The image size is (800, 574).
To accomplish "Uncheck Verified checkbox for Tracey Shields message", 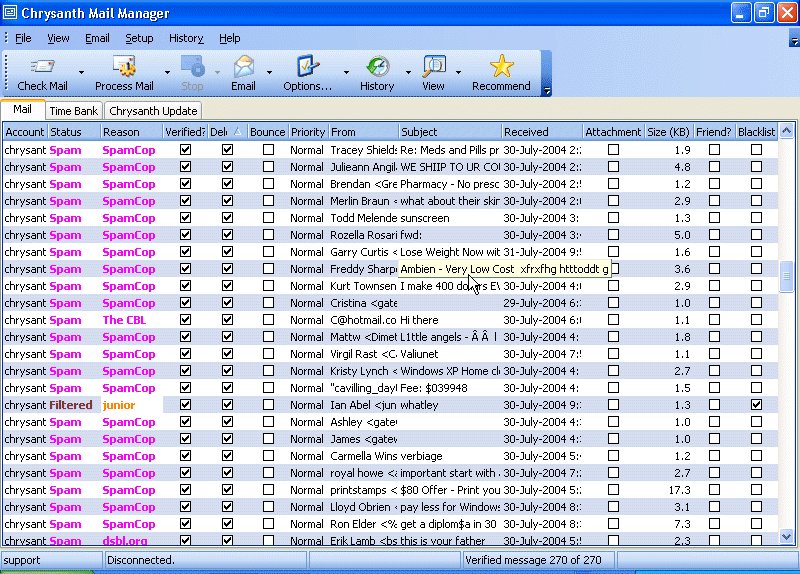I will point(185,150).
